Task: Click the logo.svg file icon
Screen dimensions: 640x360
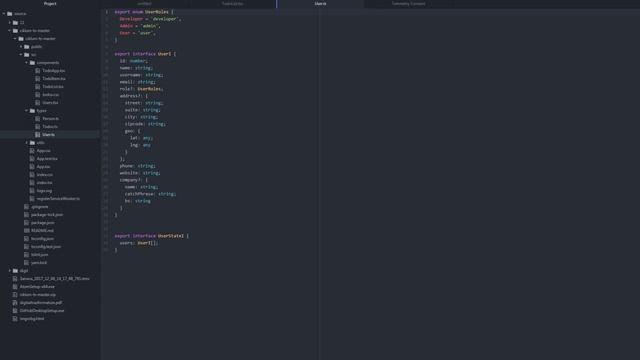Action: click(x=32, y=191)
